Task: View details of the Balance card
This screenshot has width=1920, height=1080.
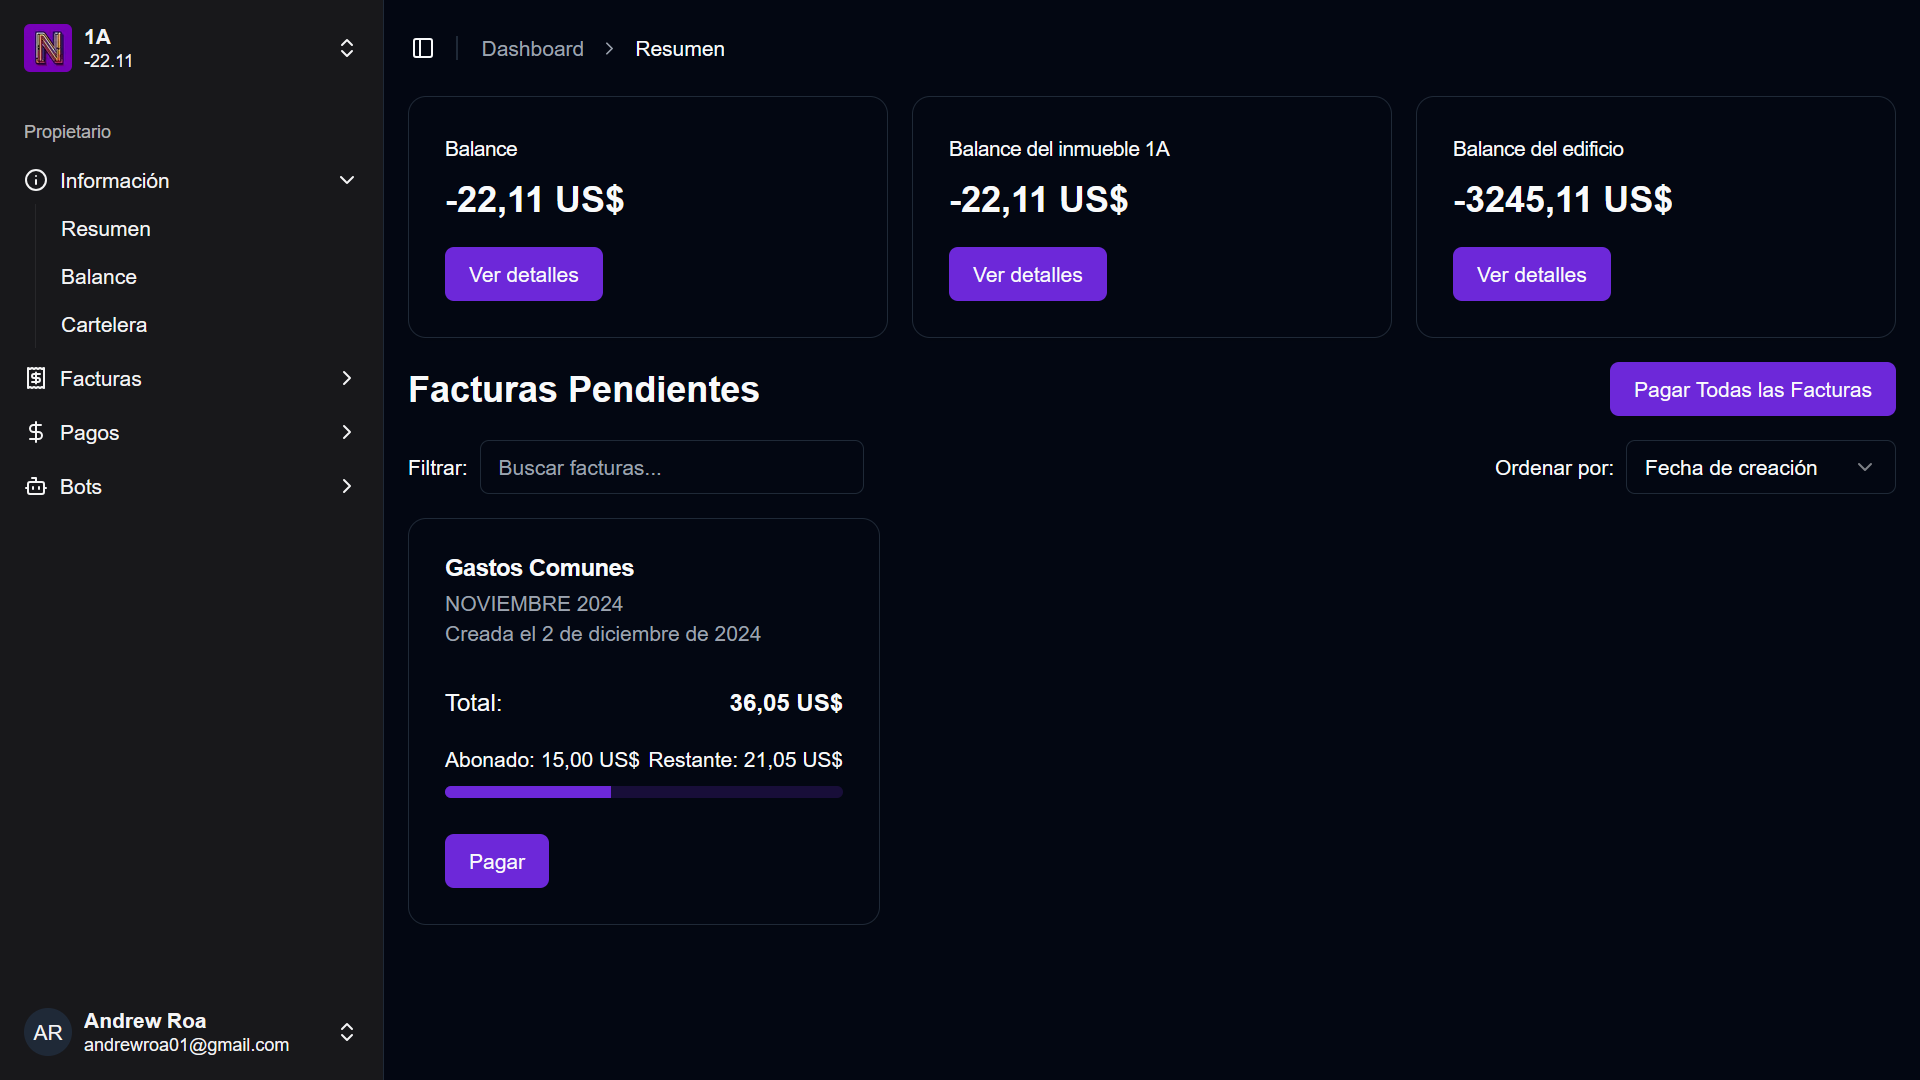Action: click(x=524, y=274)
